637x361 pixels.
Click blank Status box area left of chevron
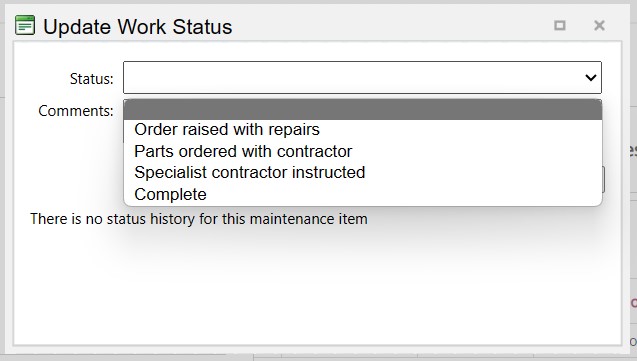(353, 78)
